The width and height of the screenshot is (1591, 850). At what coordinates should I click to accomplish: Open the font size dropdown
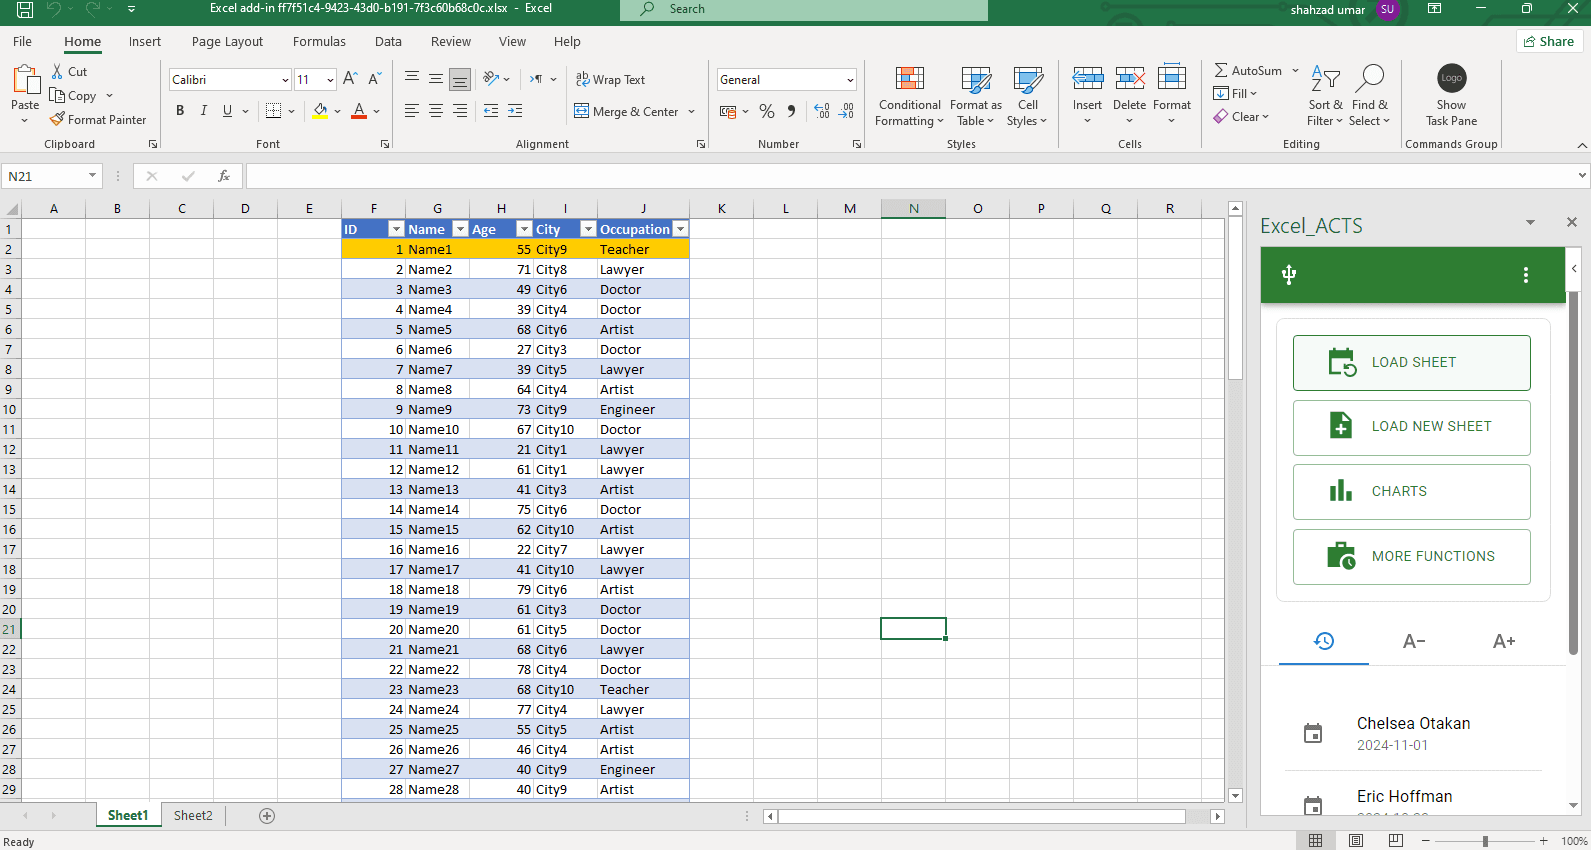[330, 80]
